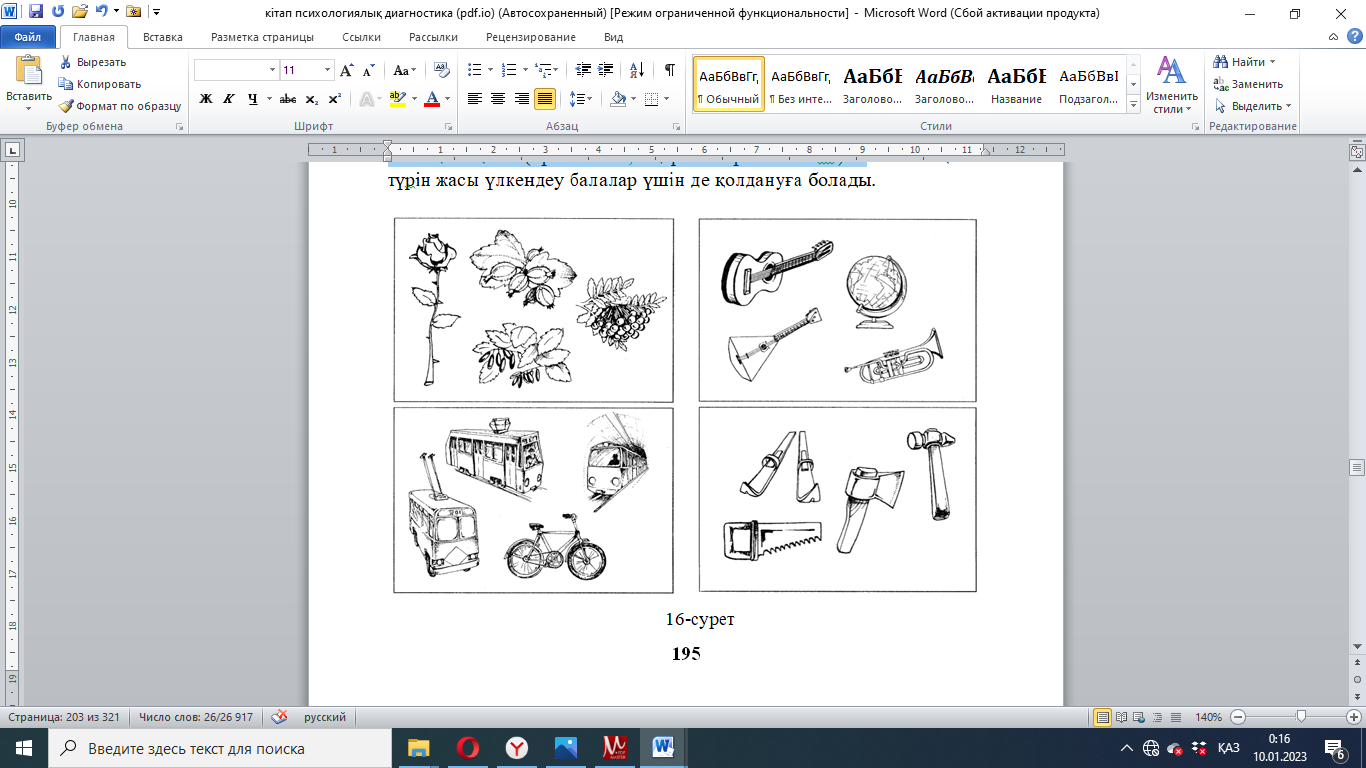
Task: Apply subscript formatting
Action: click(312, 98)
